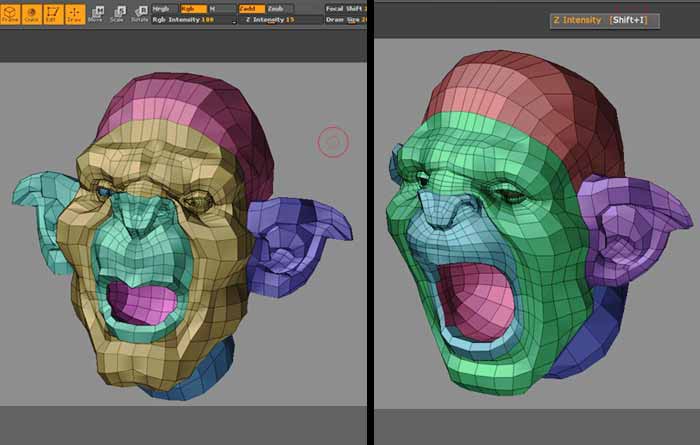
Task: Click the red circular brush cursor
Action: click(x=333, y=143)
